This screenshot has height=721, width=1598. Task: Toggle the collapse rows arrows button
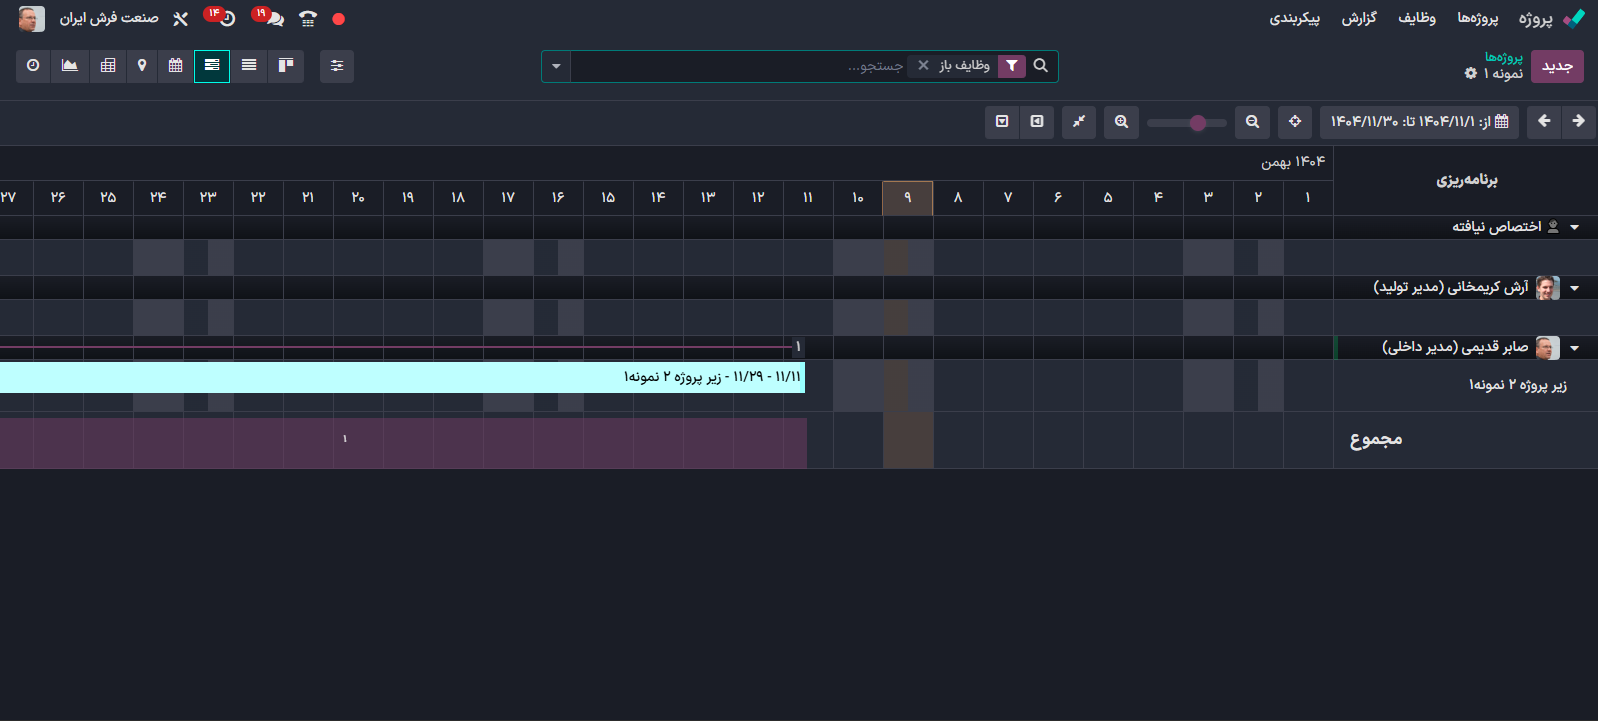click(1078, 122)
